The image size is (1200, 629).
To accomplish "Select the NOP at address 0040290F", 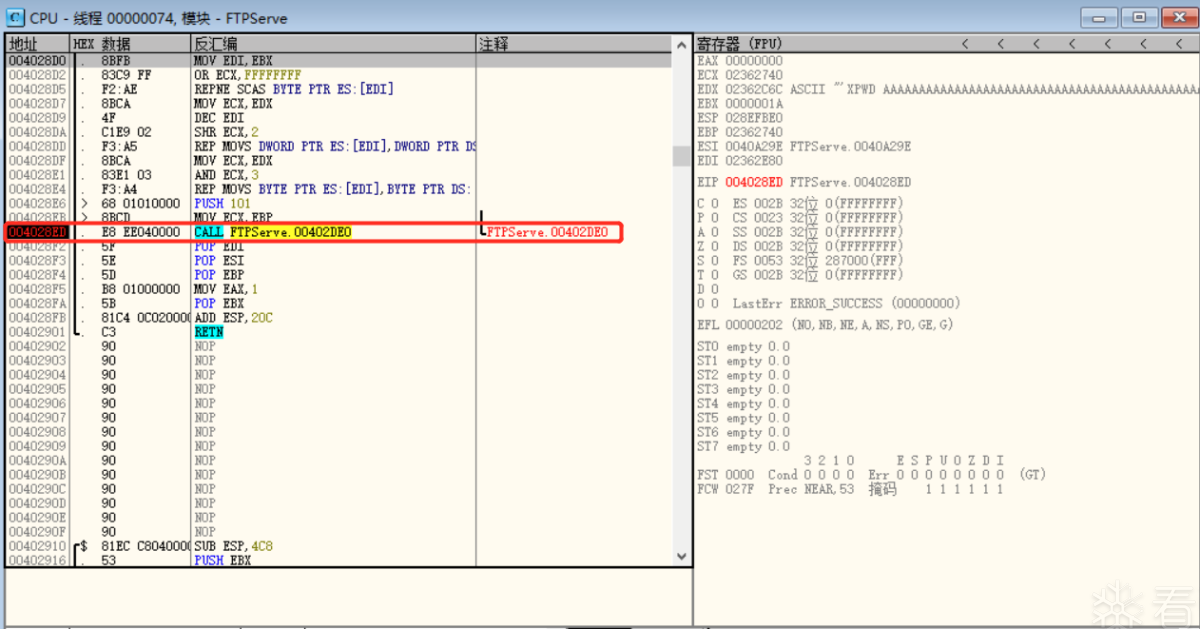I will click(205, 532).
